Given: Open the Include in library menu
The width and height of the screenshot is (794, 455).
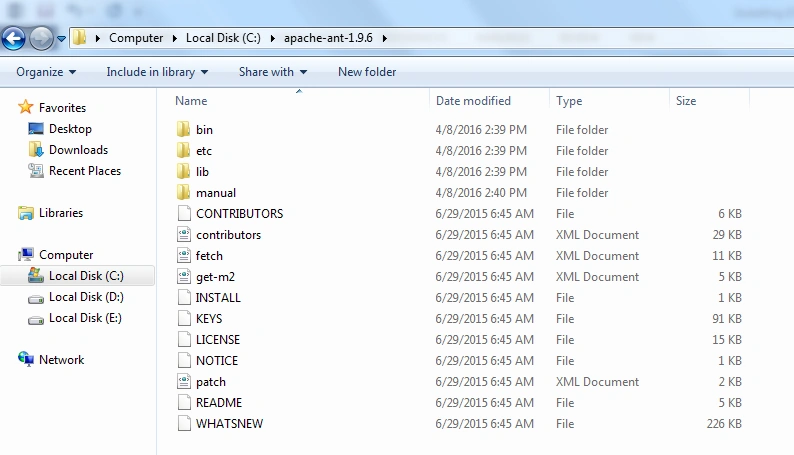Looking at the screenshot, I should pyautogui.click(x=157, y=72).
